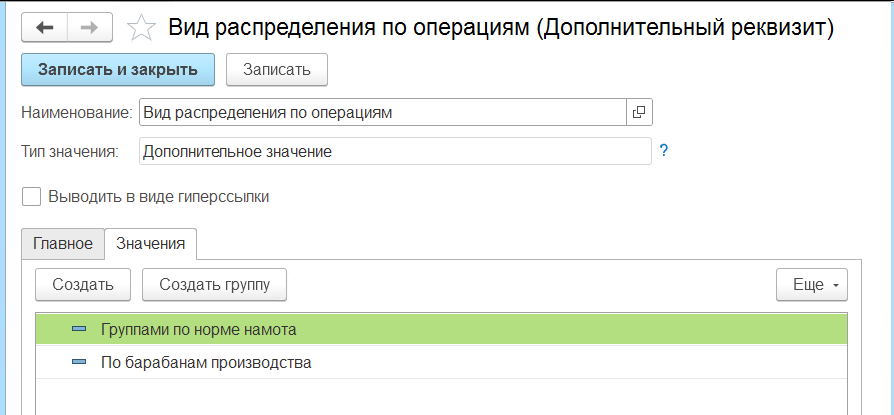Open the name field's expand icon
Viewport: 894px width, 415px height.
coord(639,112)
